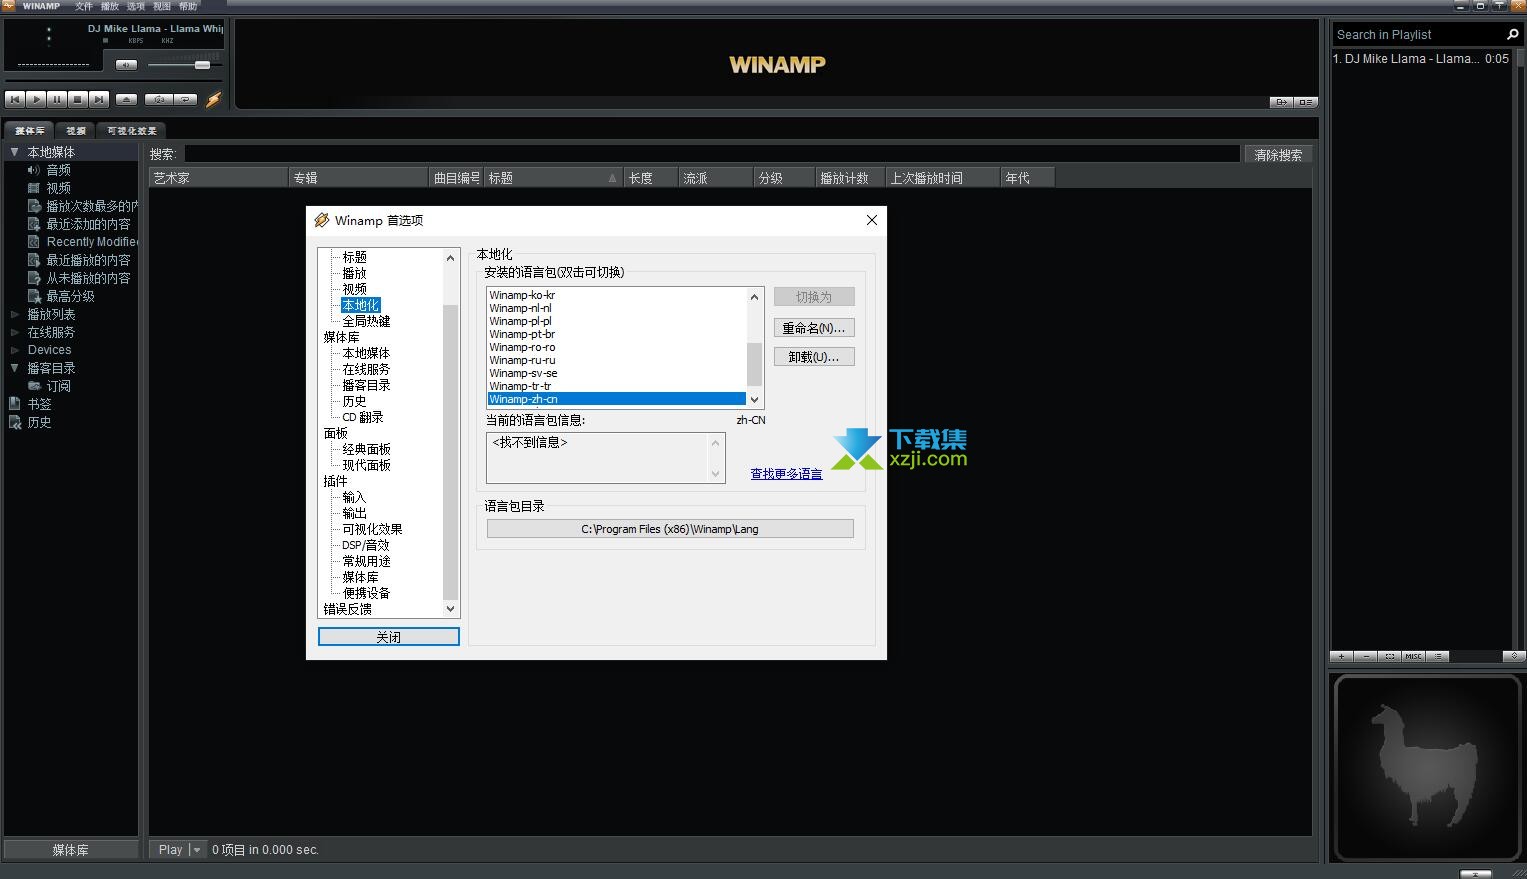Open the playlist List options button
The height and width of the screenshot is (879, 1527).
(x=1437, y=656)
